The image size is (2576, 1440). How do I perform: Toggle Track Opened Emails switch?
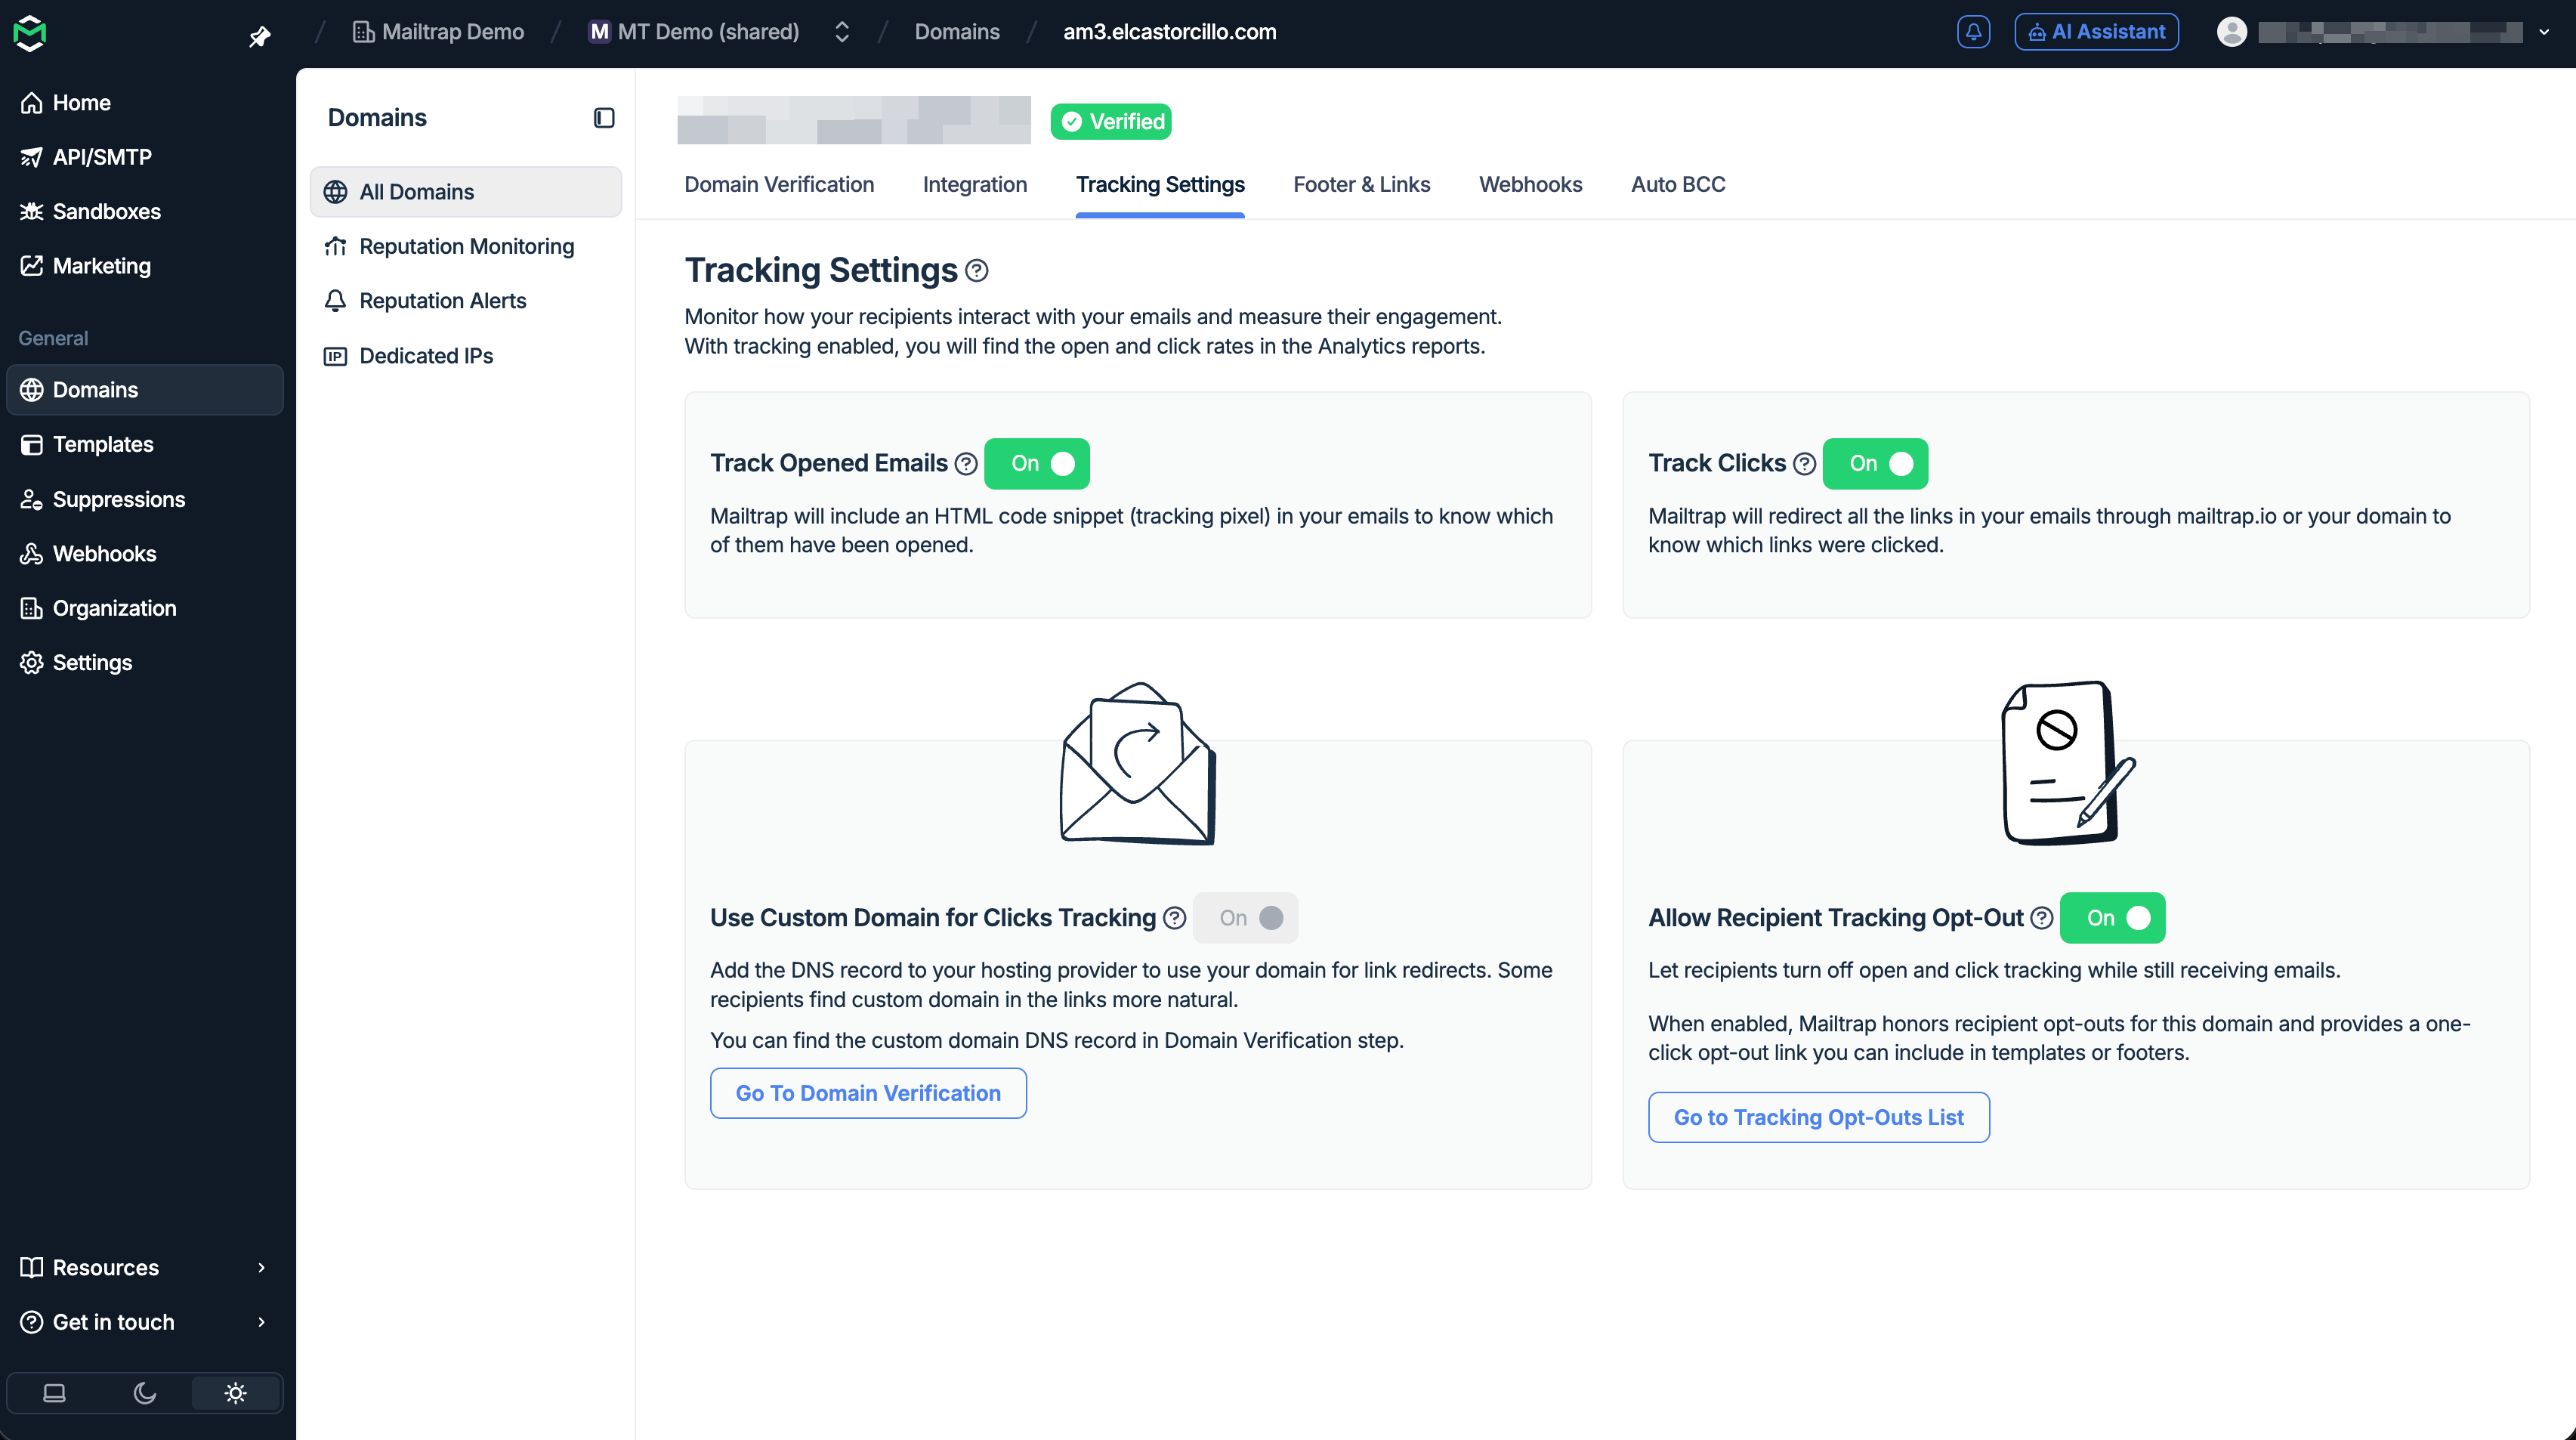1037,464
